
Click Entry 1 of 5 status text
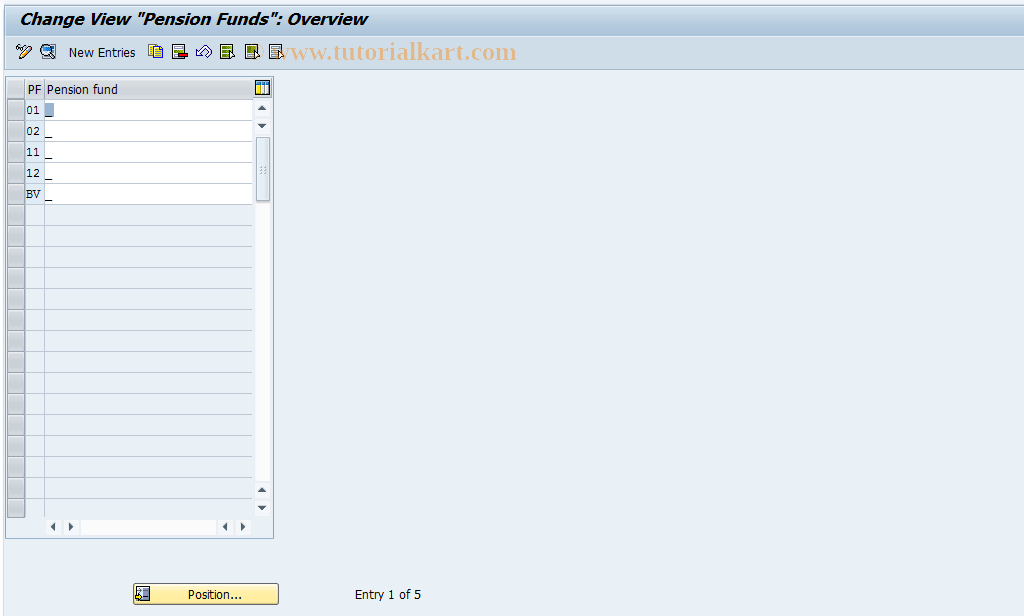(x=388, y=594)
